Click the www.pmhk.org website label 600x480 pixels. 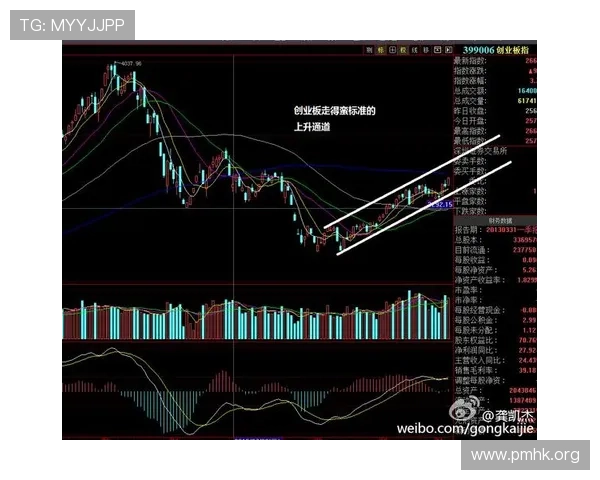524,455
